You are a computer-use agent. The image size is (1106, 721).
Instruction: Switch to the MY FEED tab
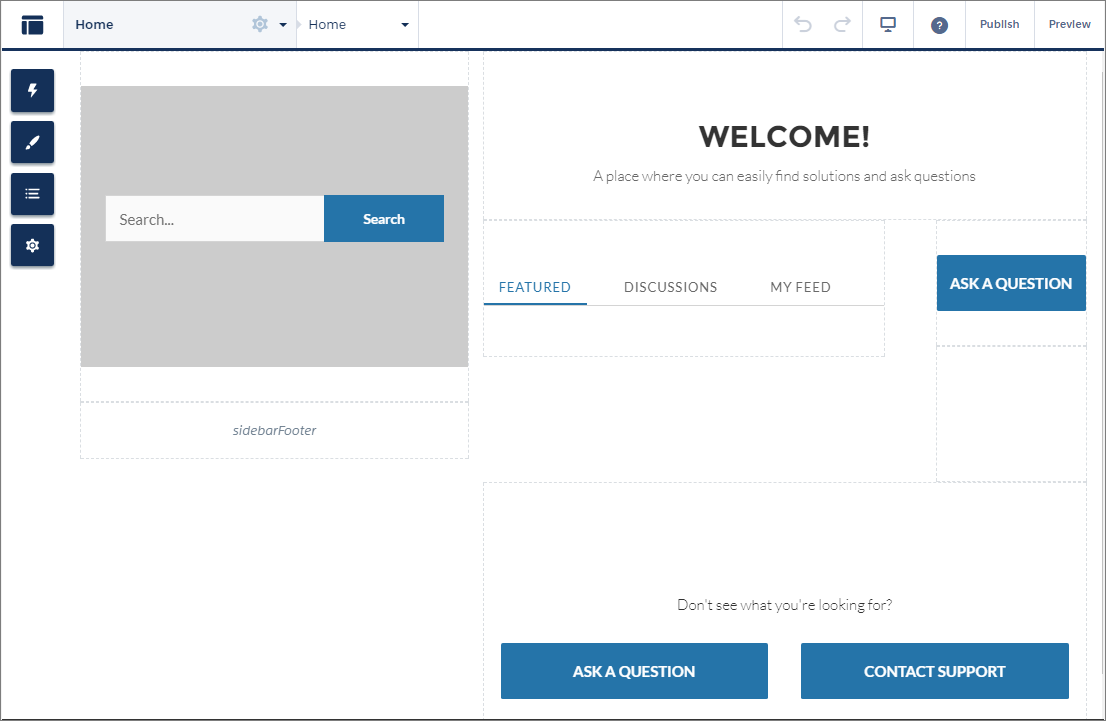(800, 287)
